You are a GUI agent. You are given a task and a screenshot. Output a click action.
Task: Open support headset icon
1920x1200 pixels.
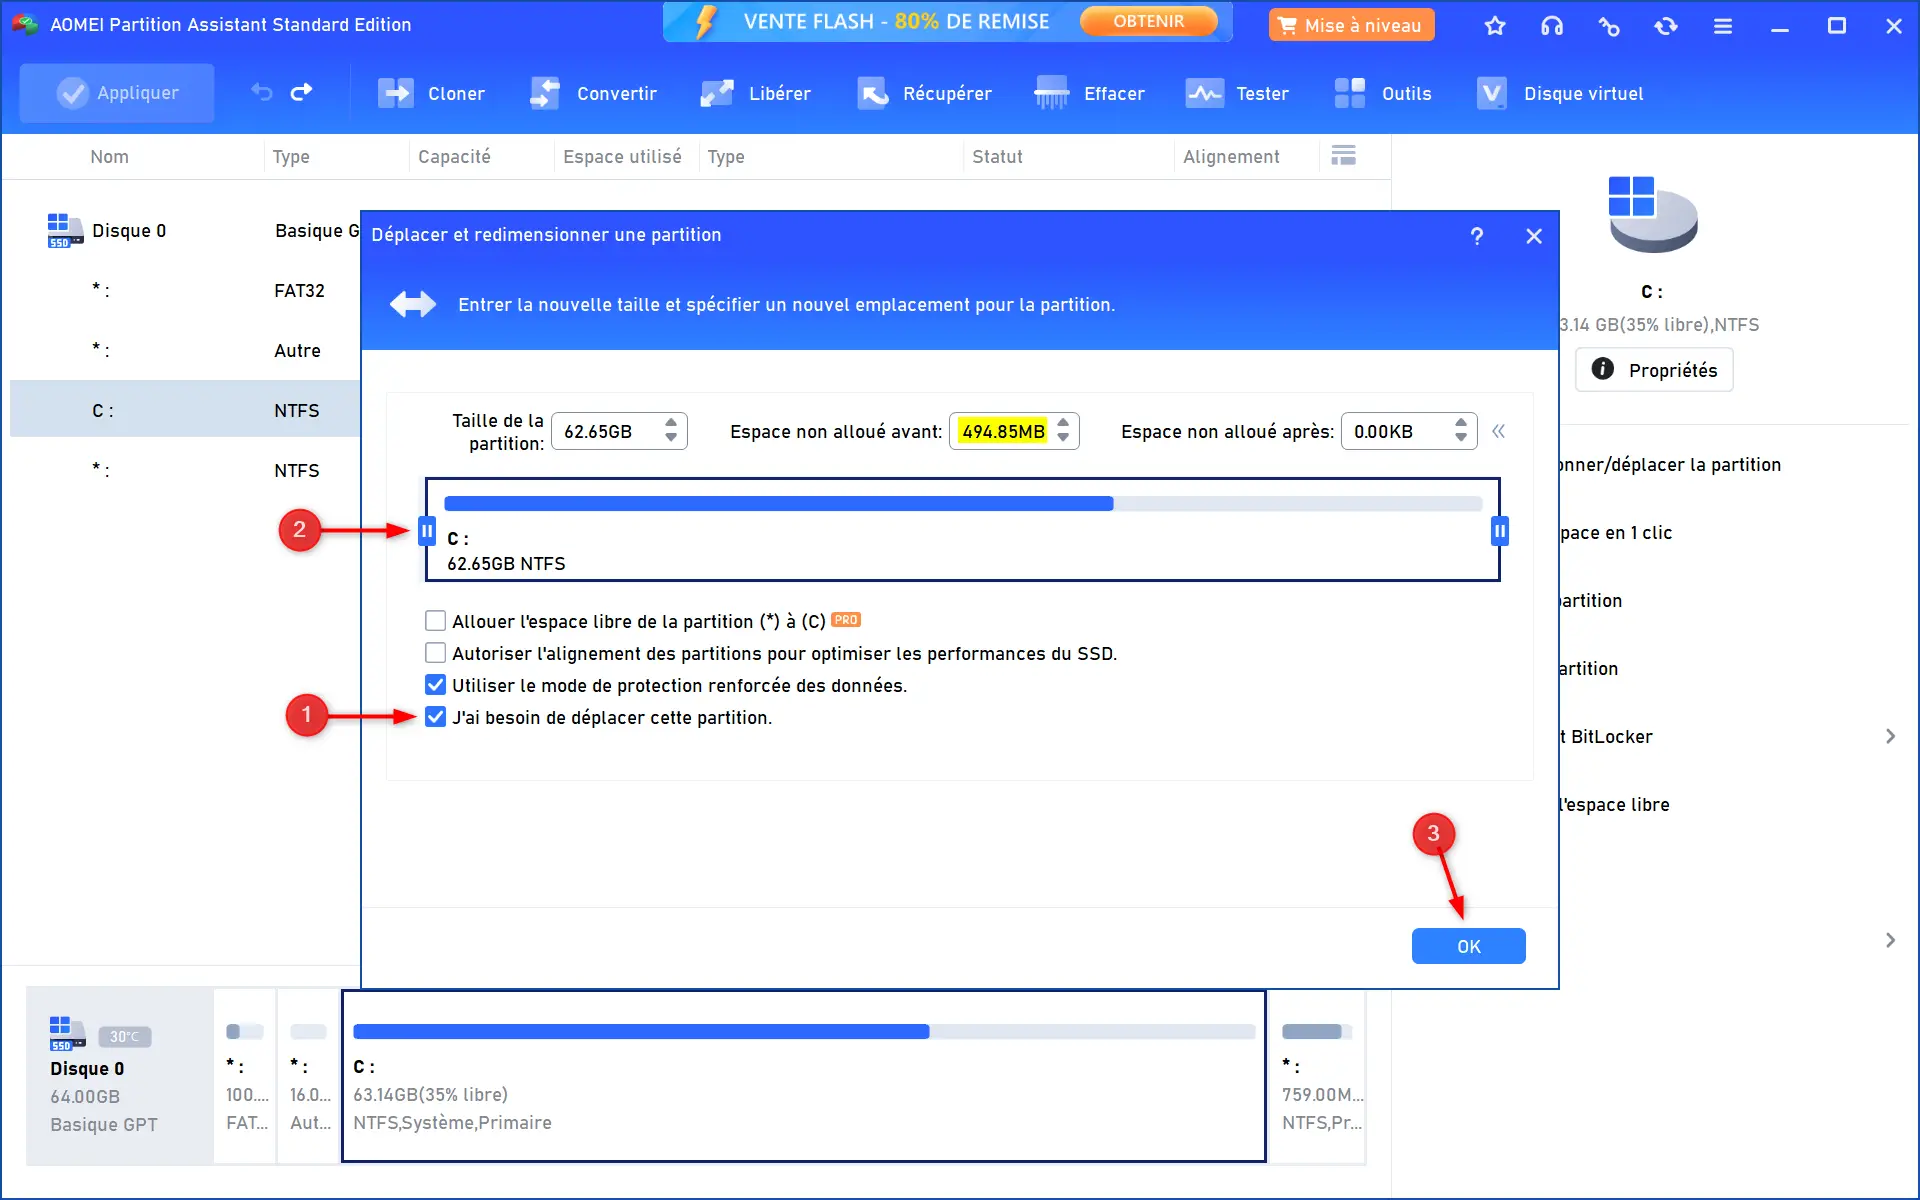coord(1552,26)
